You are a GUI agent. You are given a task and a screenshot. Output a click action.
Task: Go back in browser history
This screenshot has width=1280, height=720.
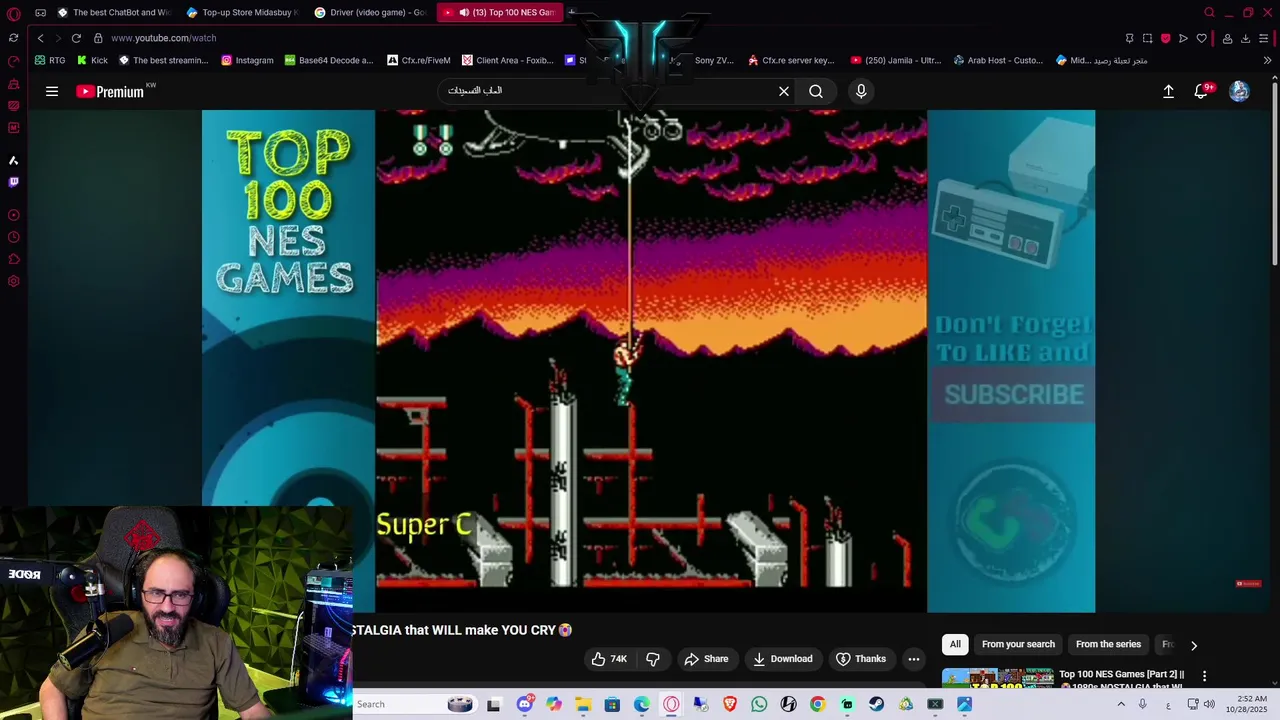(40, 38)
